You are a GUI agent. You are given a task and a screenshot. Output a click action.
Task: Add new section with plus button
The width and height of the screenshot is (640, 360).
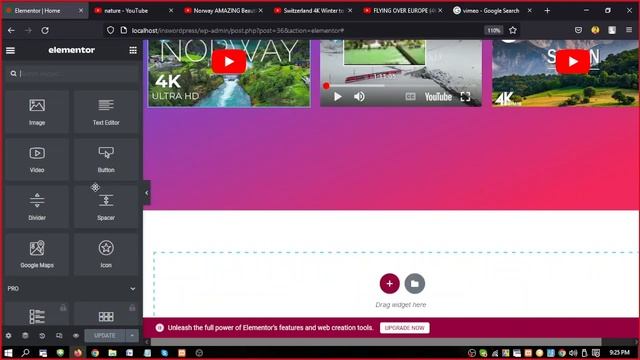389,284
